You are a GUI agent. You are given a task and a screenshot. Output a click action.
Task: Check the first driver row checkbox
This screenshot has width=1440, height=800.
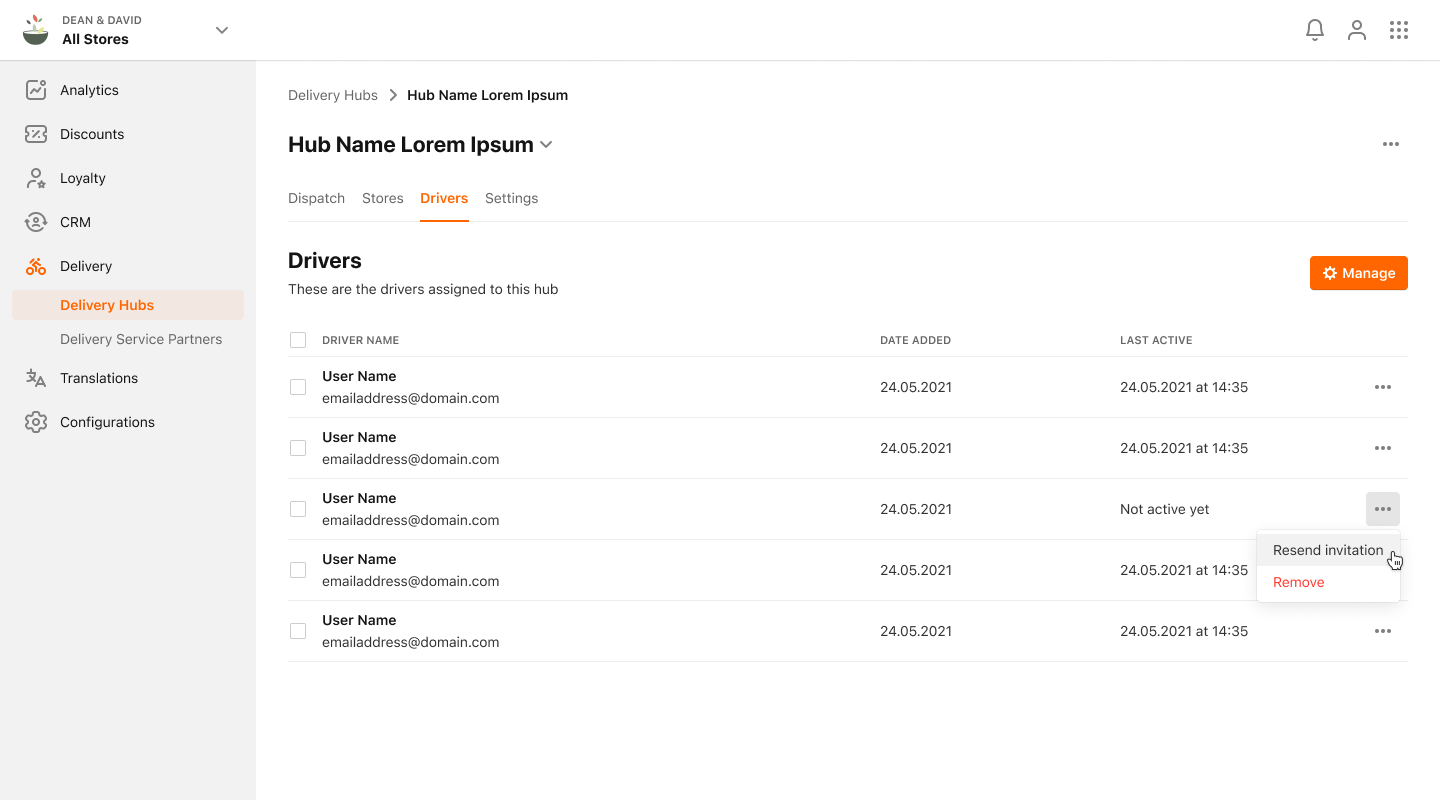click(297, 386)
